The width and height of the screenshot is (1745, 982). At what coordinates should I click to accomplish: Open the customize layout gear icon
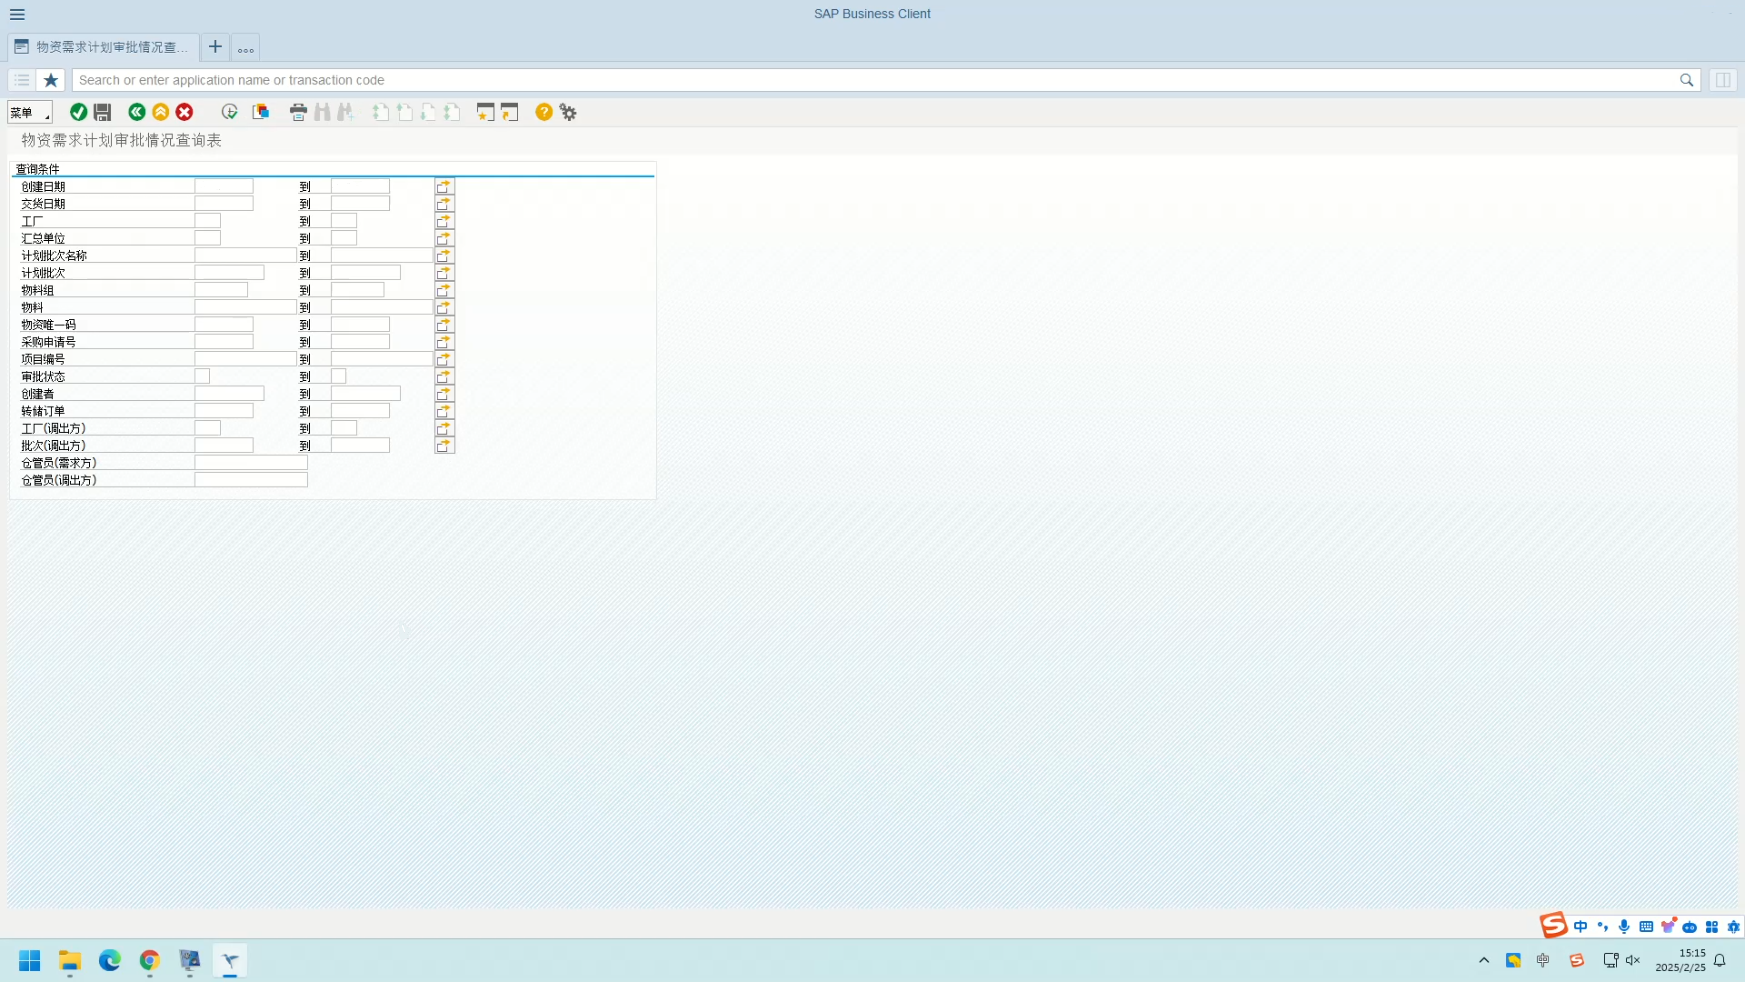pos(568,112)
